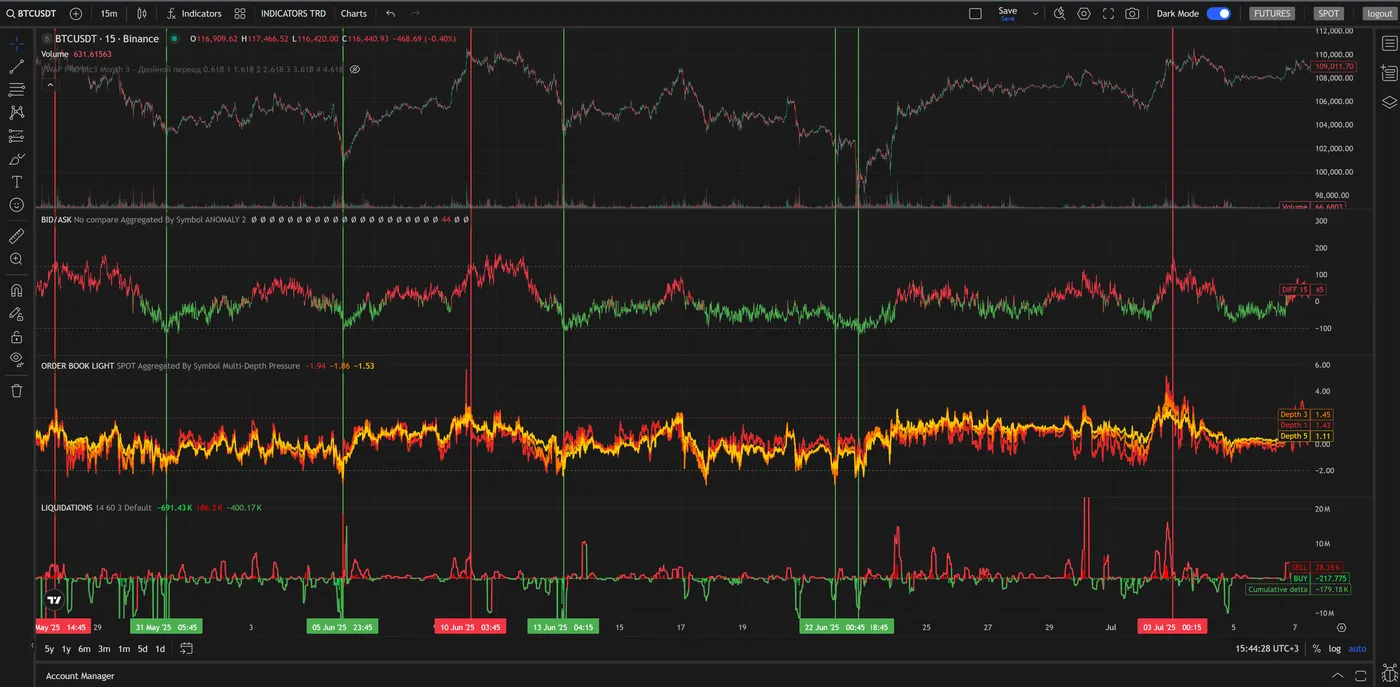Open the indicator templates grid icon
Image resolution: width=1400 pixels, height=687 pixels.
coord(240,14)
